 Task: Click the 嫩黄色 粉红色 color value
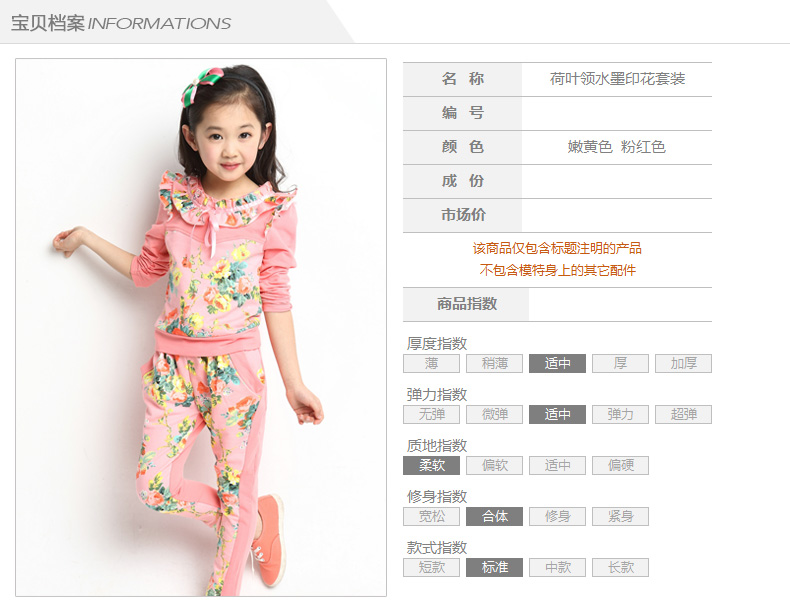(x=617, y=147)
